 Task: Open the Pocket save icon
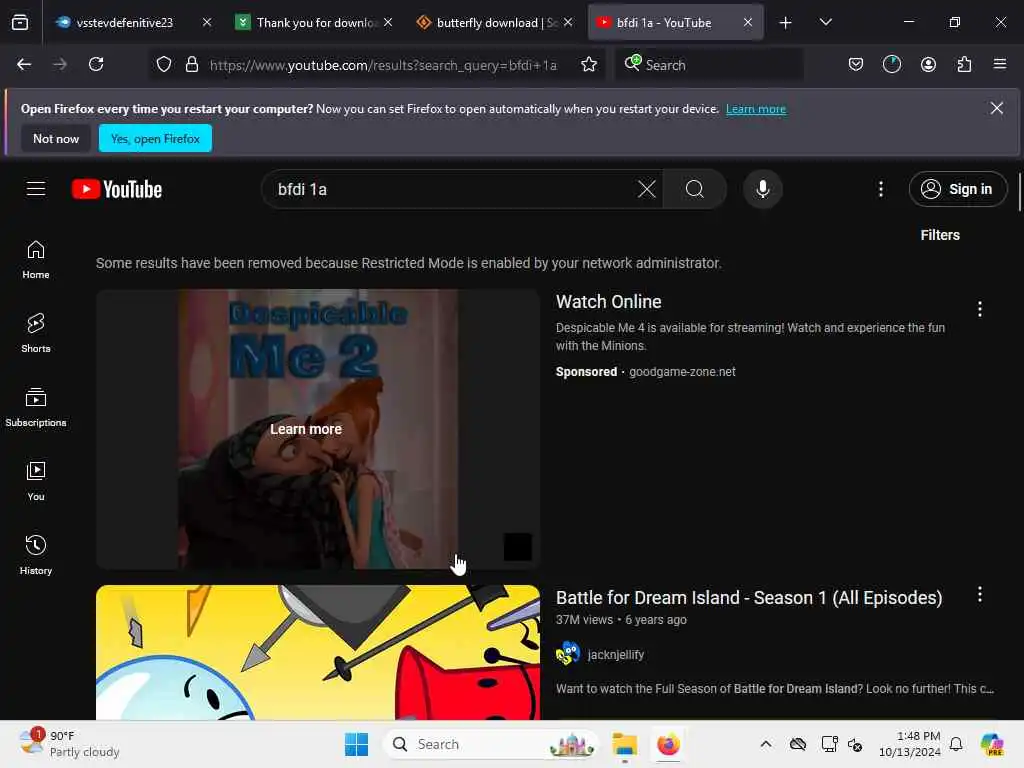856,64
